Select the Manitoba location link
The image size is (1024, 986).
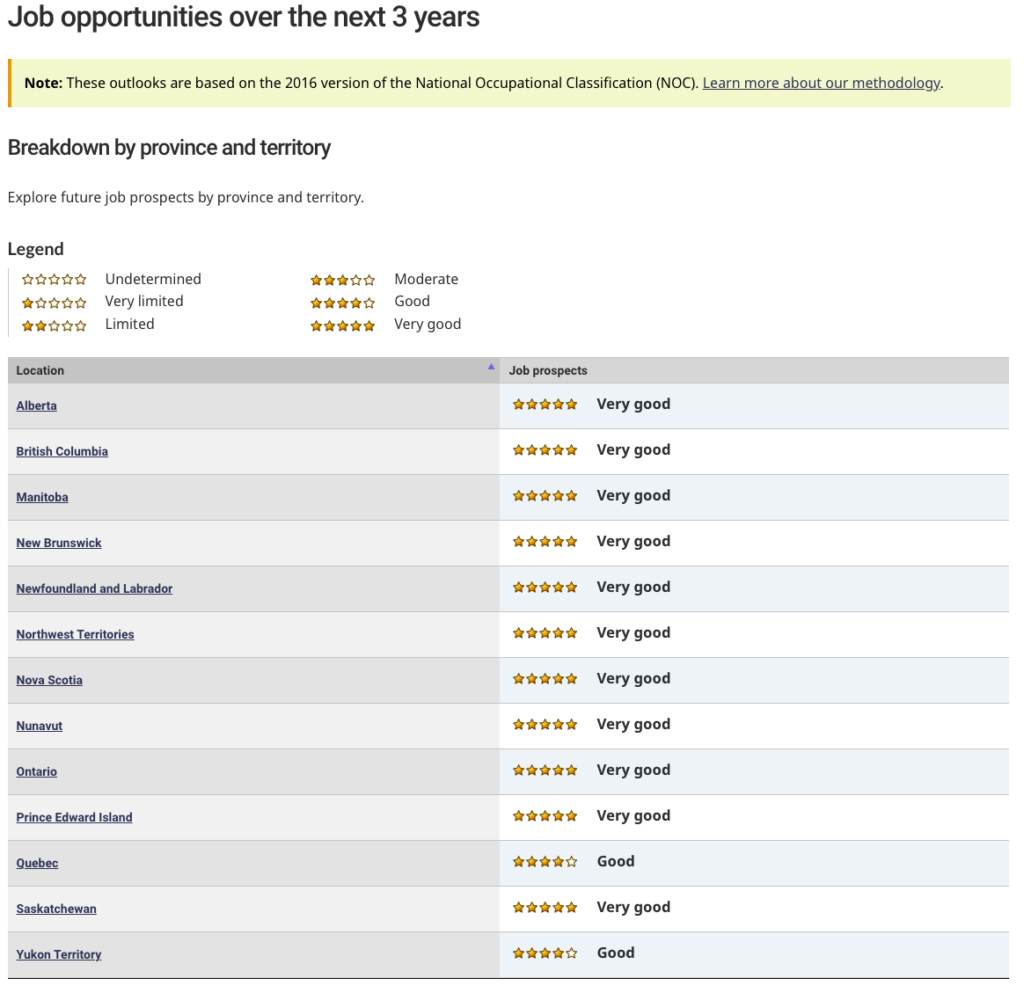[x=42, y=497]
